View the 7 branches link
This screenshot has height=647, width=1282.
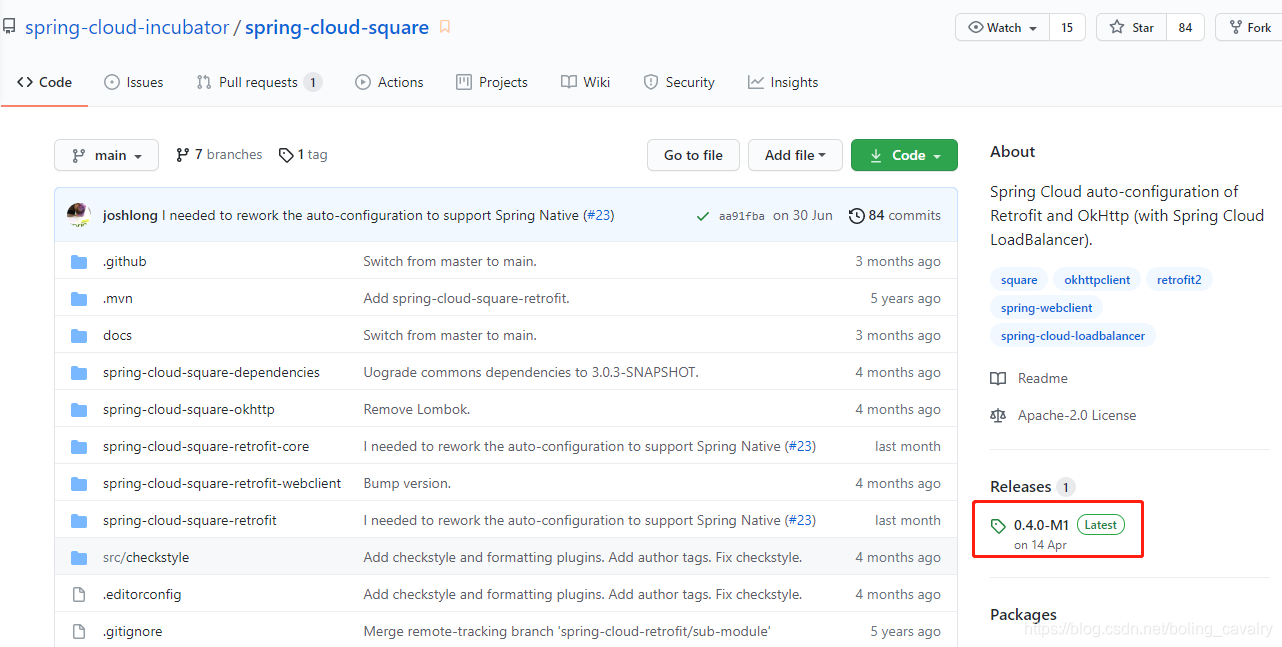tap(219, 155)
